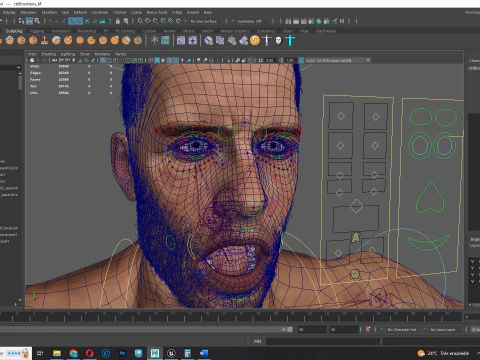Click the green nose control curve
The image size is (480, 360).
tap(430, 198)
